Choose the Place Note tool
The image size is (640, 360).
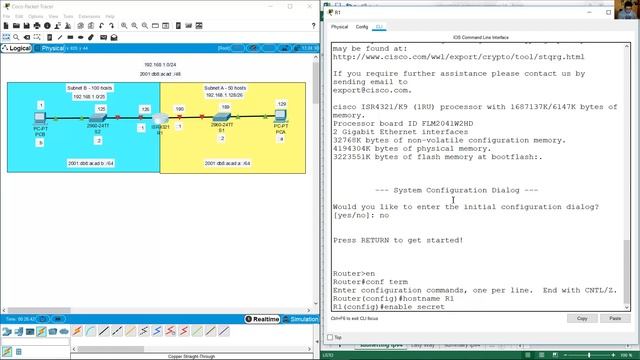[x=49, y=37]
